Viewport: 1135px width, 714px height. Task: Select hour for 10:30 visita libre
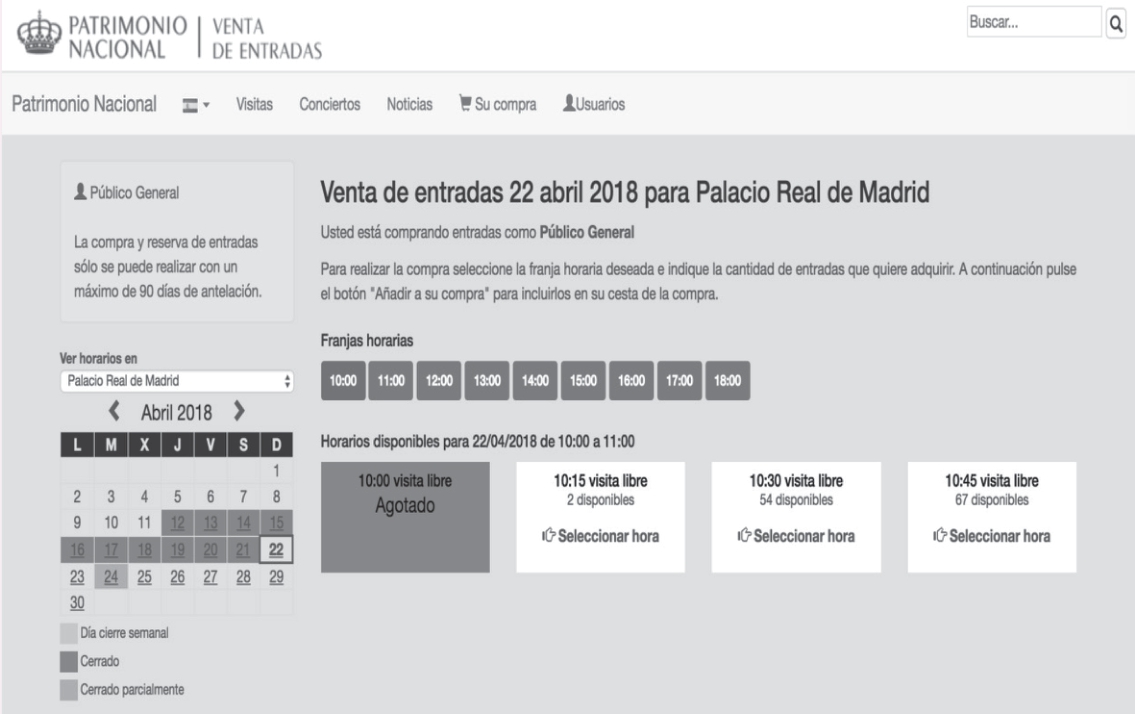[x=796, y=535]
